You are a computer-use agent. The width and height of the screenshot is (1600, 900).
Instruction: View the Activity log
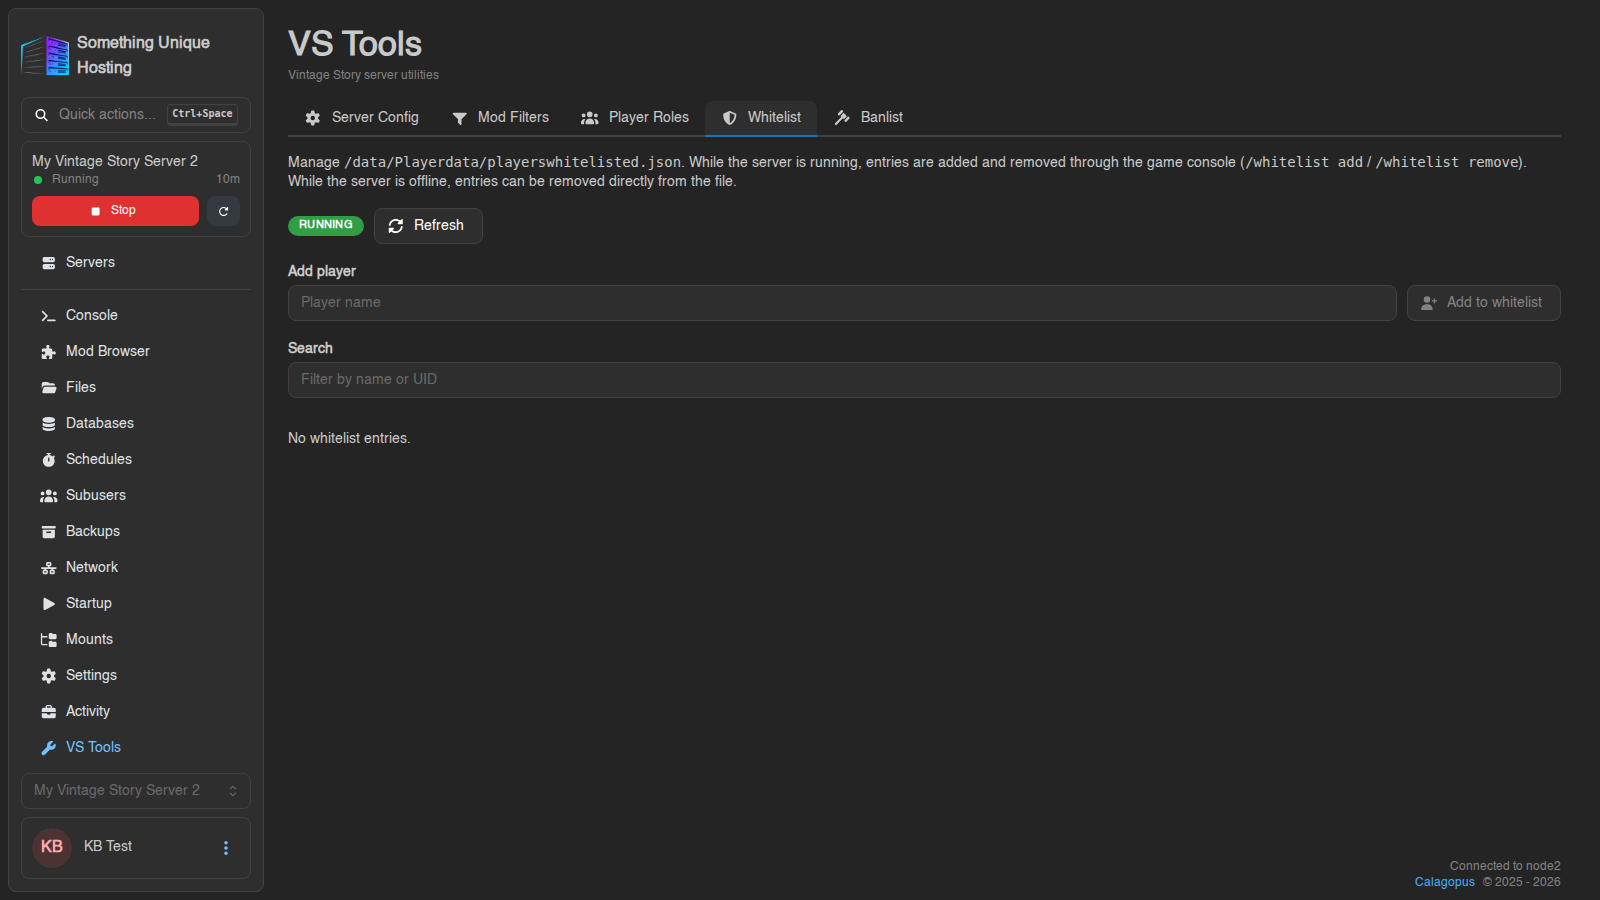click(x=136, y=711)
